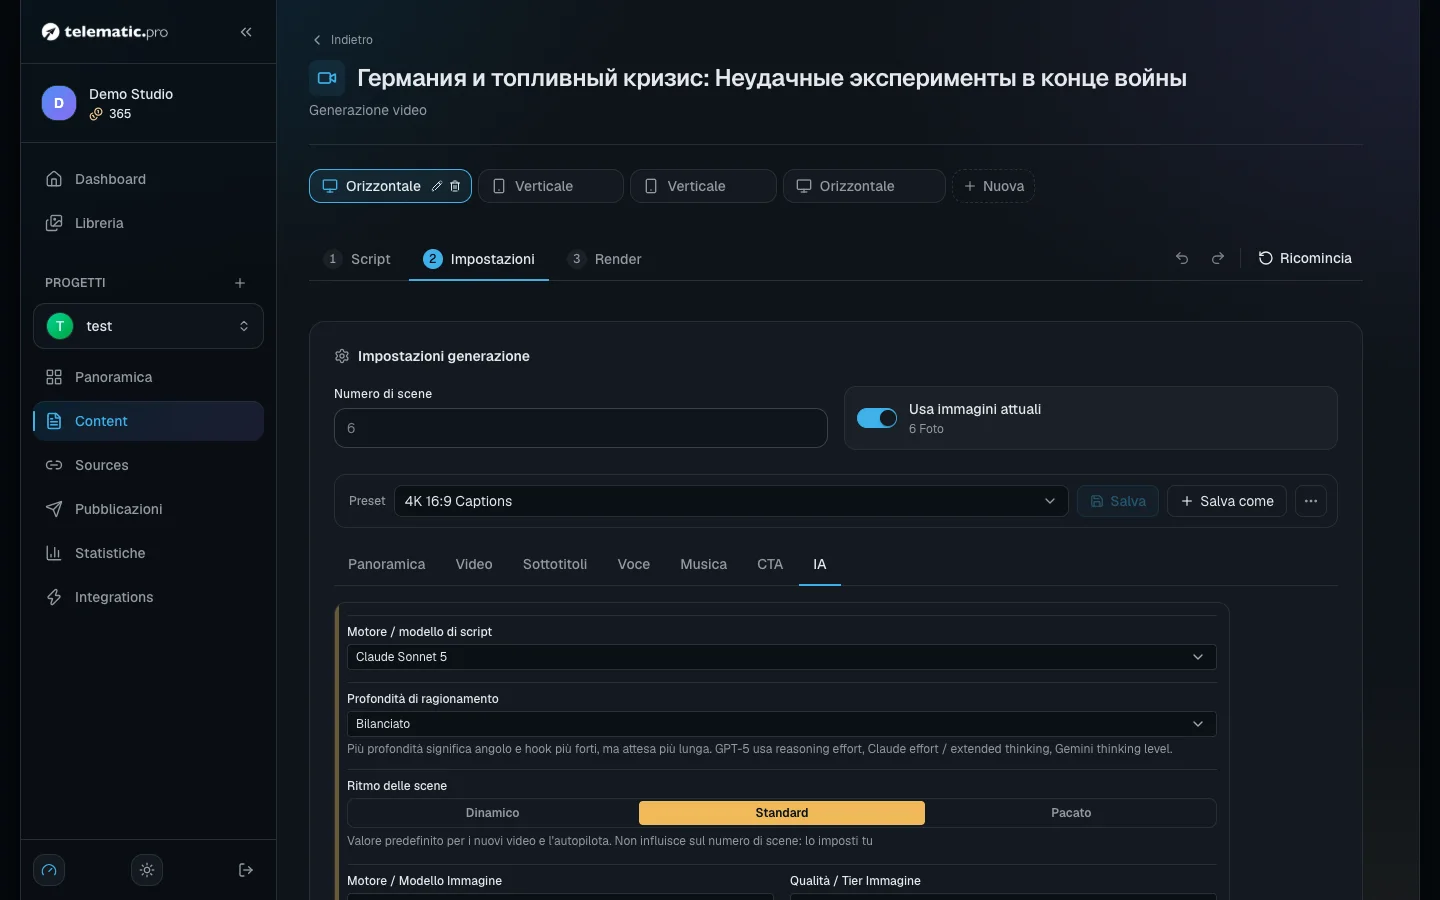1440x900 pixels.
Task: Select the first Verticale variant tab
Action: tap(551, 186)
